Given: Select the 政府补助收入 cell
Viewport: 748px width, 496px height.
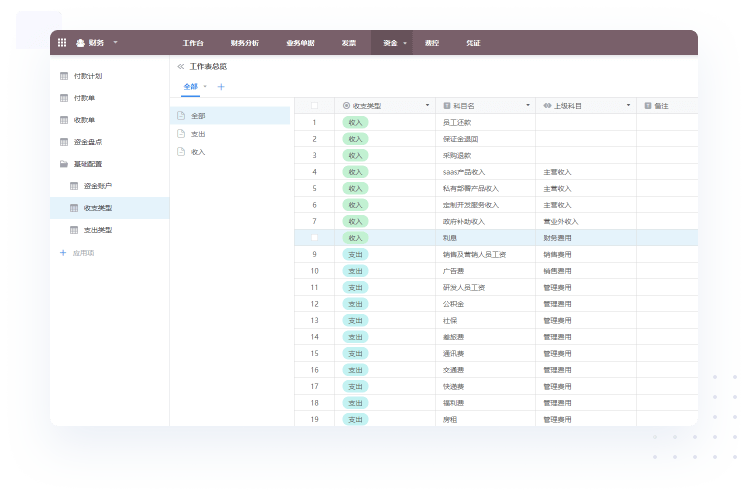Looking at the screenshot, I should click(x=486, y=222).
